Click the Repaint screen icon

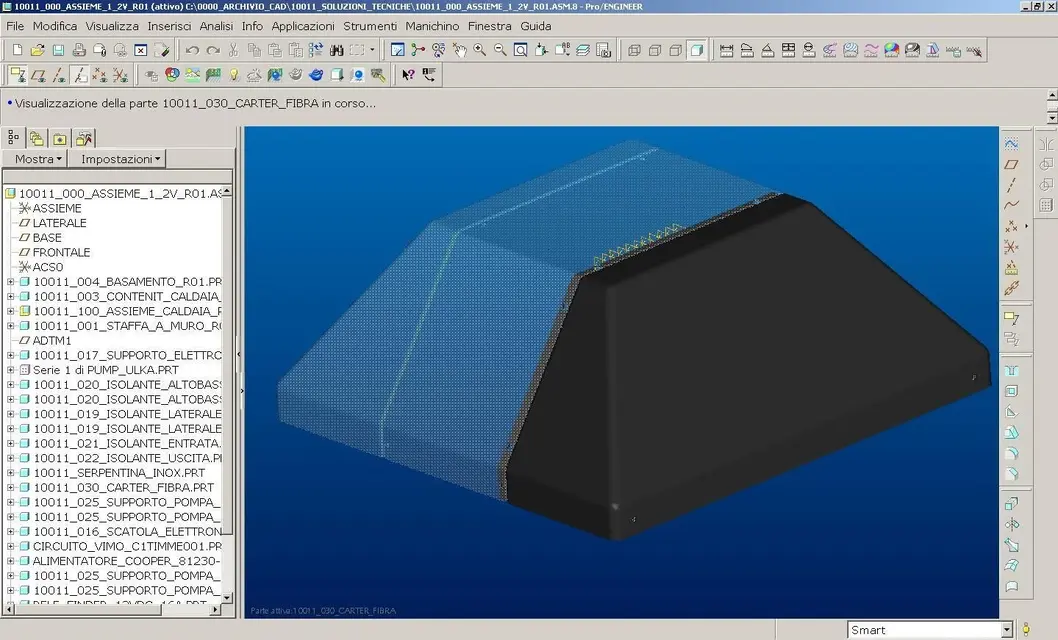397,50
